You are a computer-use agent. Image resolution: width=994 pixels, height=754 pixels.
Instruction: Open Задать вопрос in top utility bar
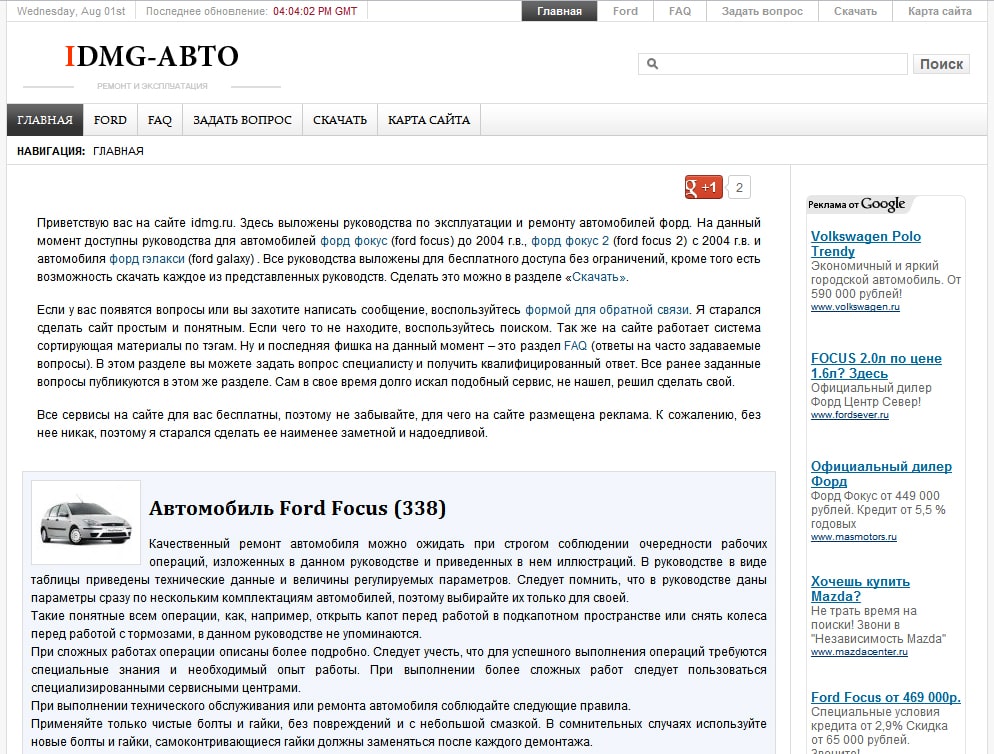point(762,11)
